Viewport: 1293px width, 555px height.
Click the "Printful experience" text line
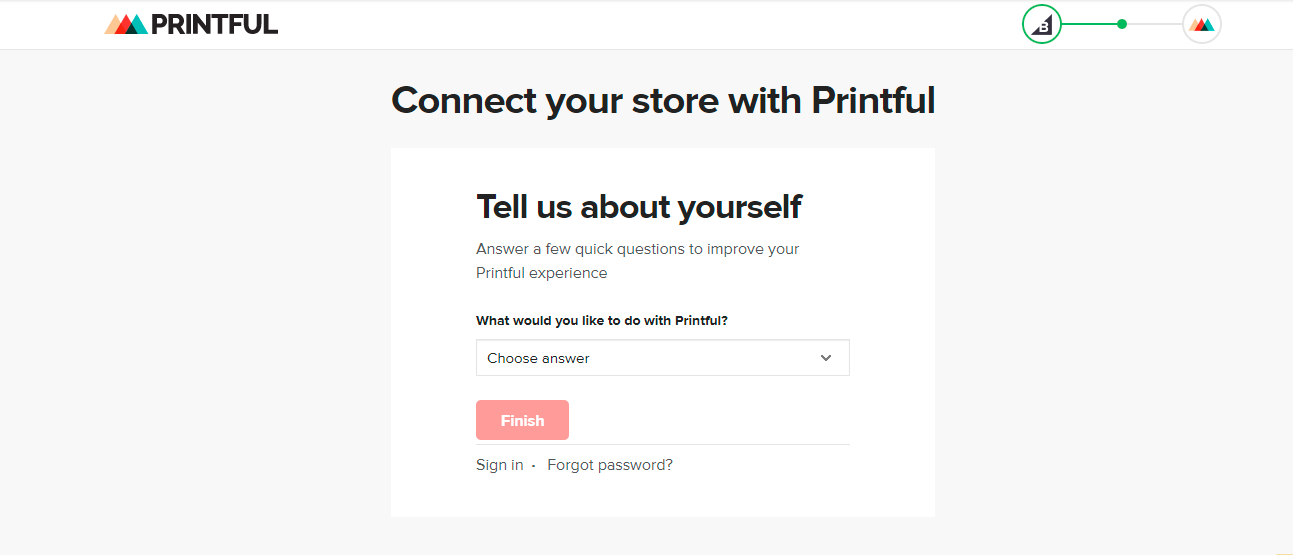[x=541, y=273]
